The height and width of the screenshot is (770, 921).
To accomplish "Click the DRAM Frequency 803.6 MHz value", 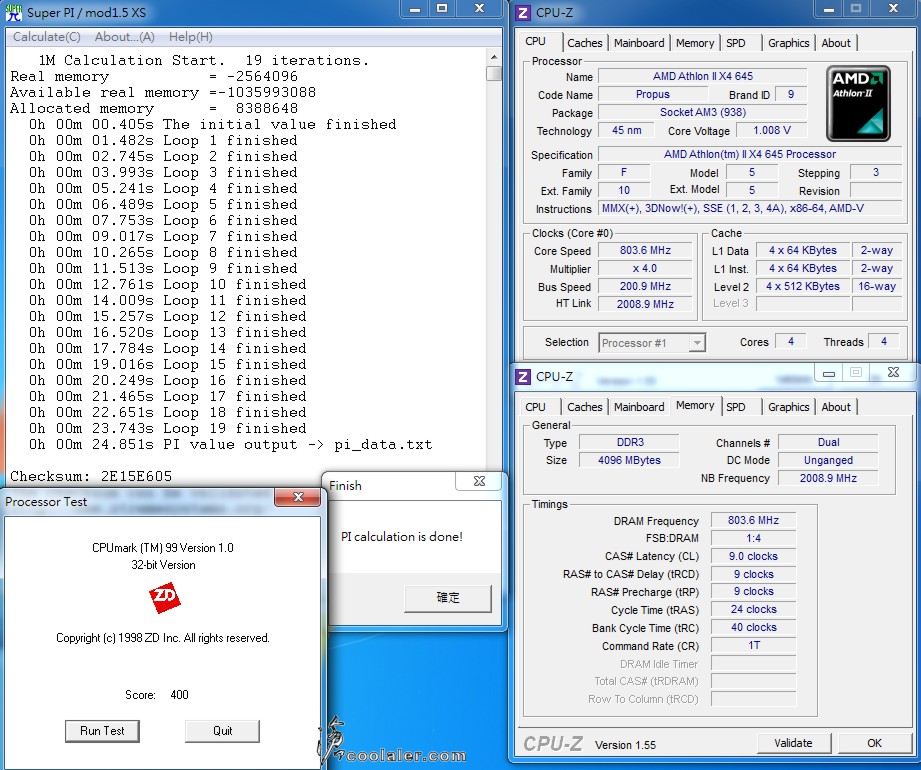I will point(753,520).
